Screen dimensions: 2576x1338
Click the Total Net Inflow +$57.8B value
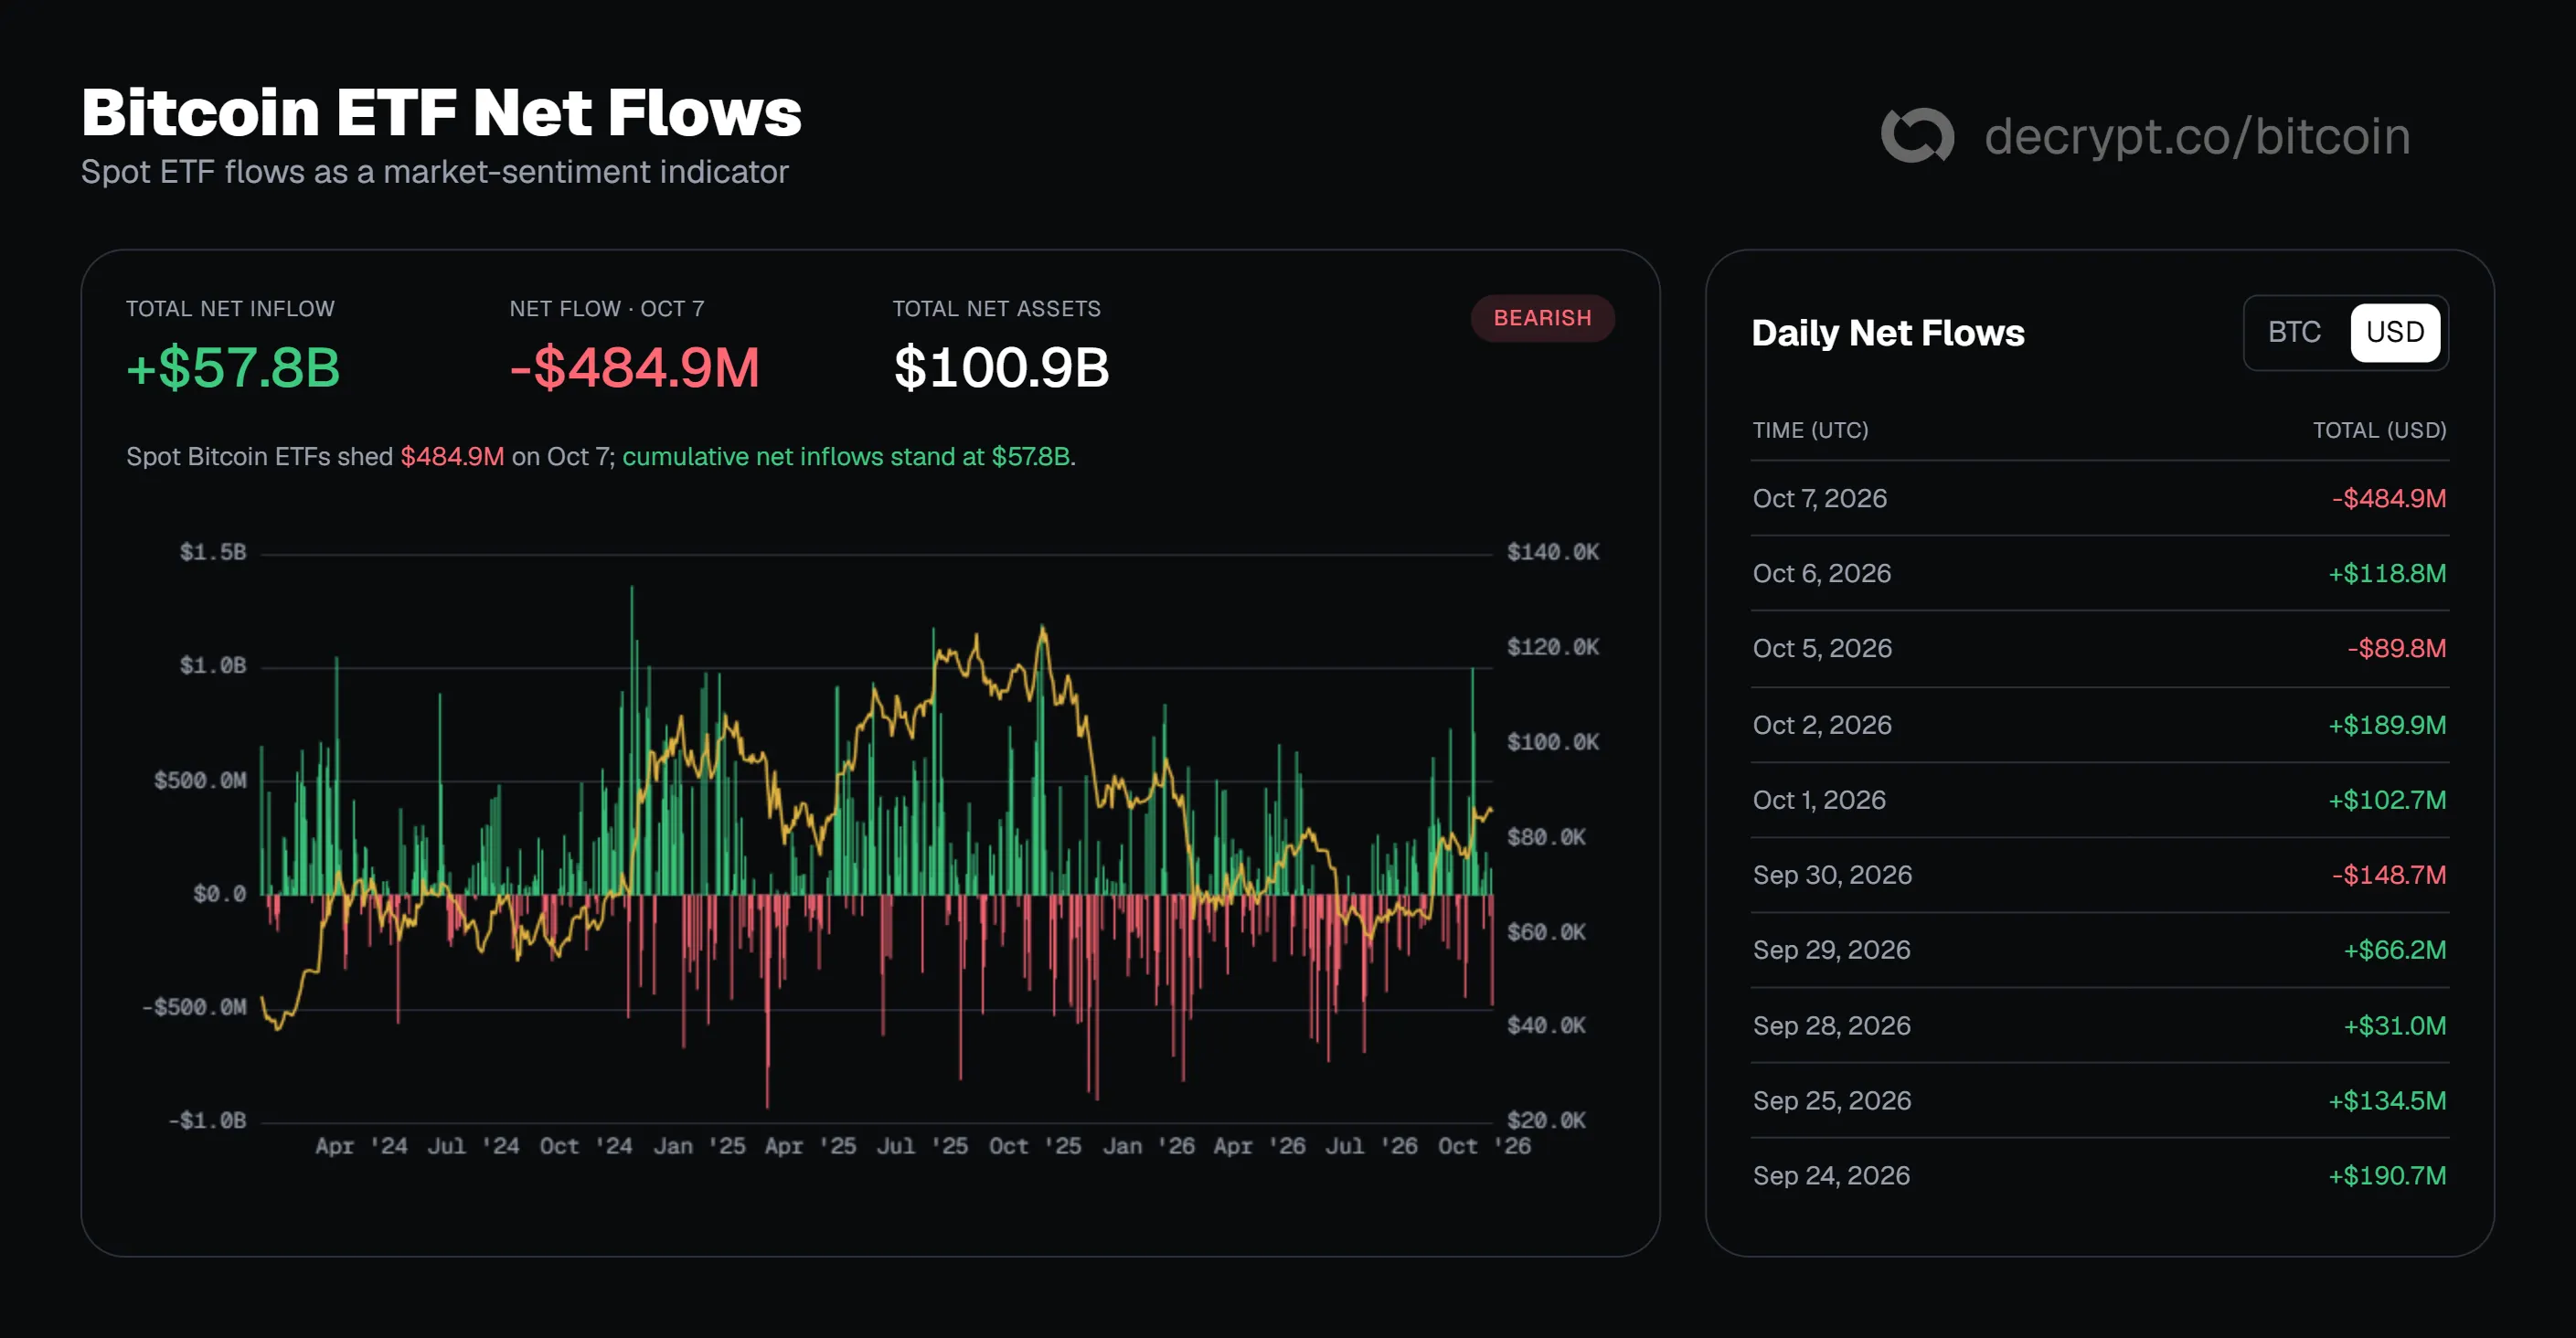point(233,367)
